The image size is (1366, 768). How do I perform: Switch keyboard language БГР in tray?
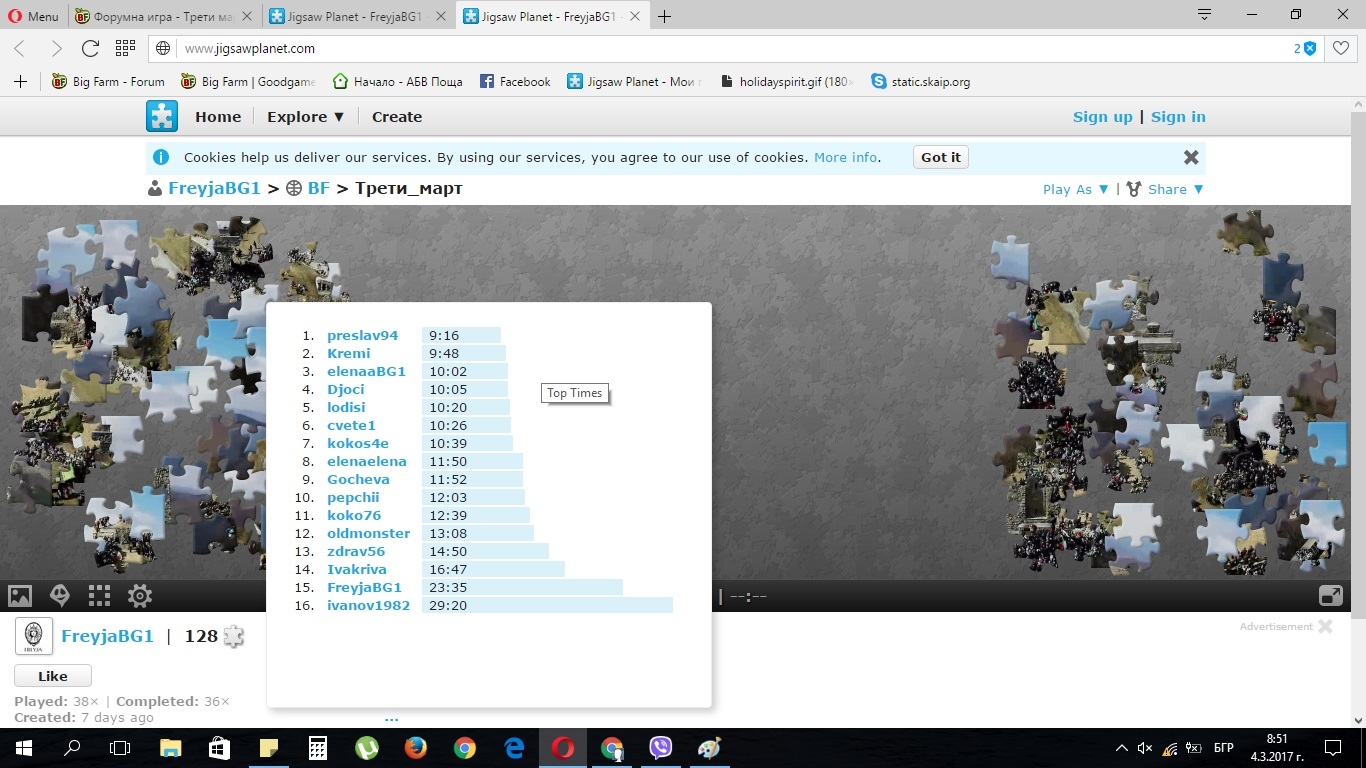pos(1223,748)
